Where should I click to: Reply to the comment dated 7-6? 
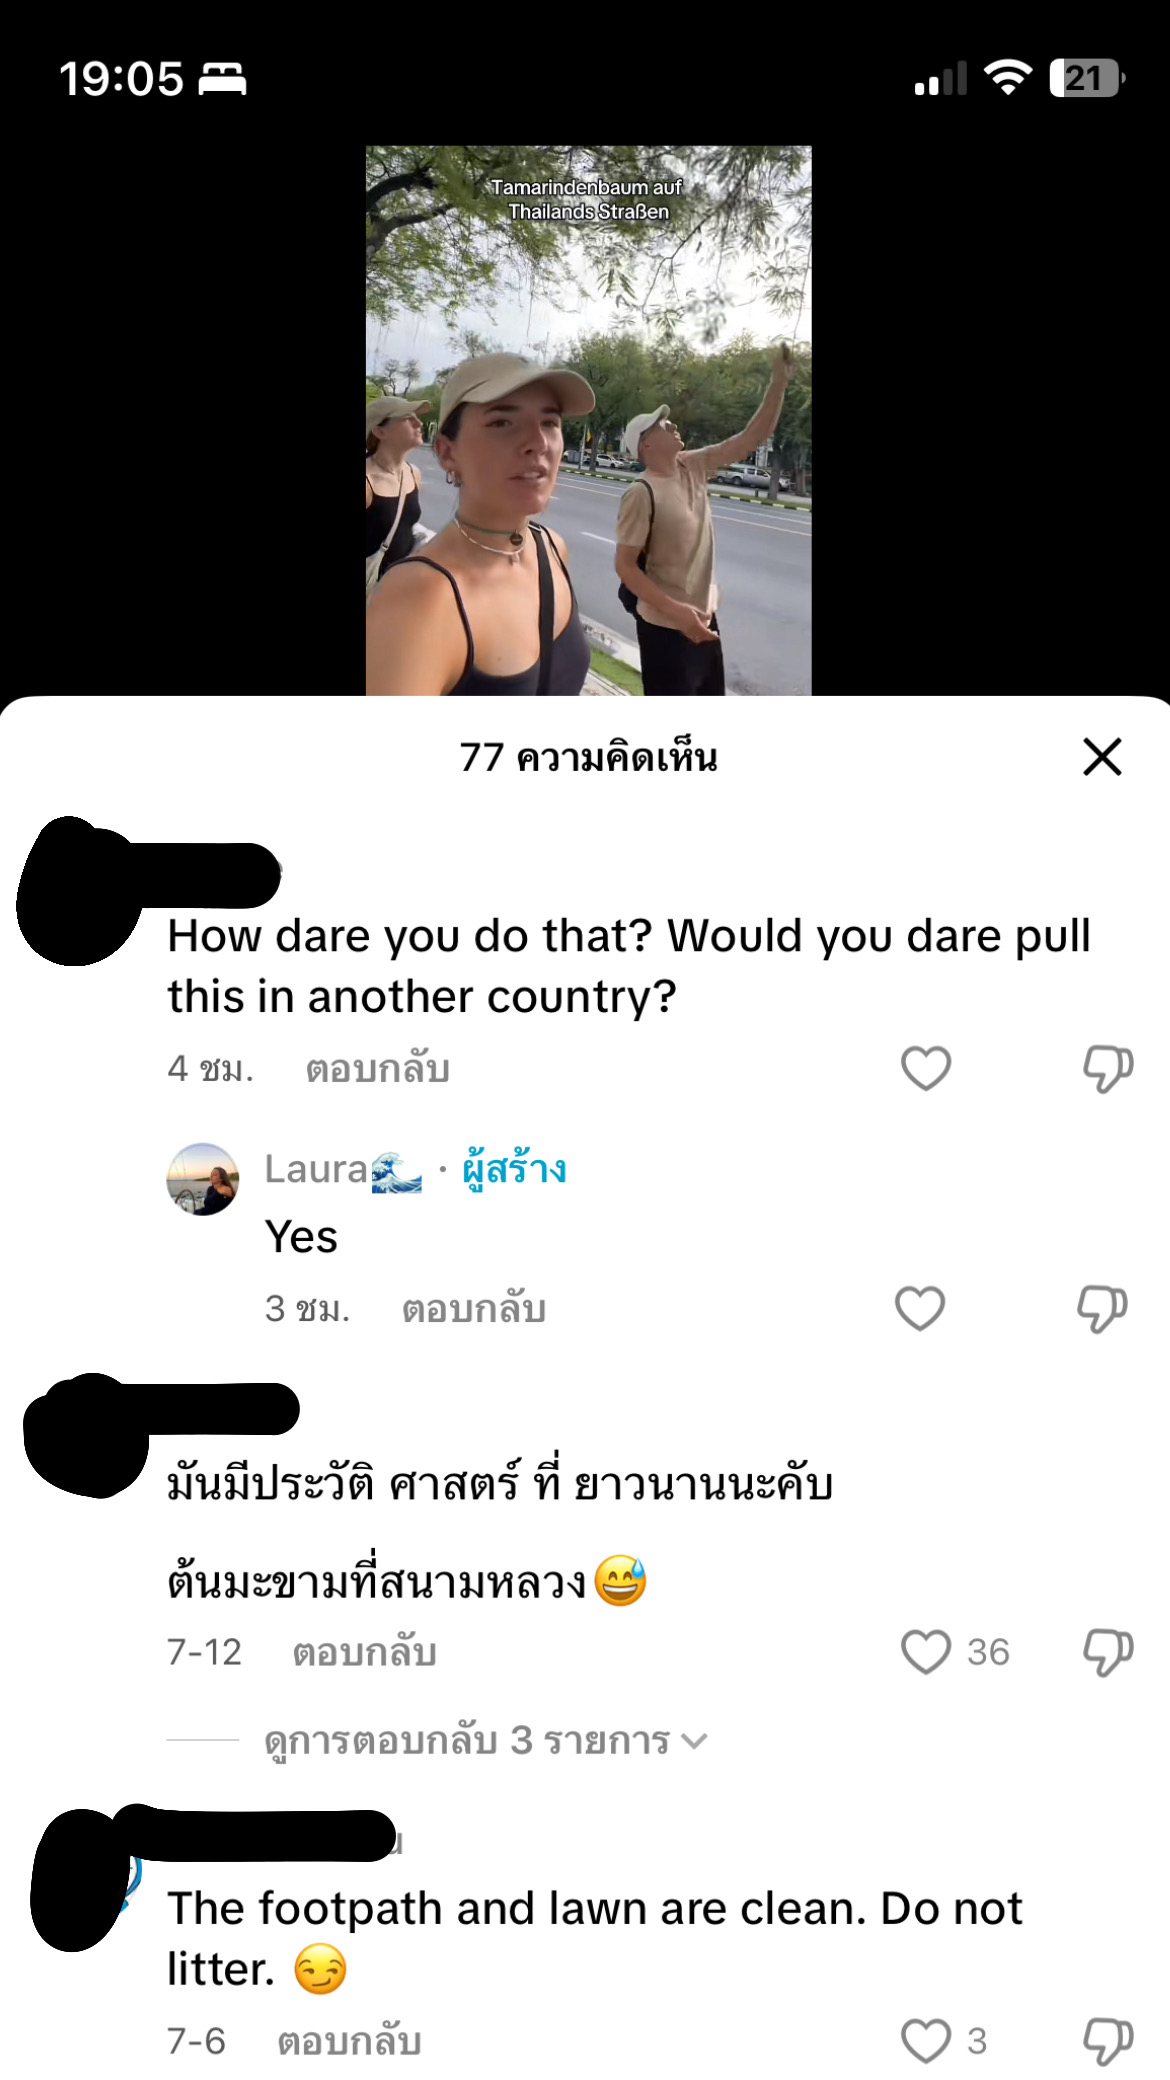click(349, 2042)
